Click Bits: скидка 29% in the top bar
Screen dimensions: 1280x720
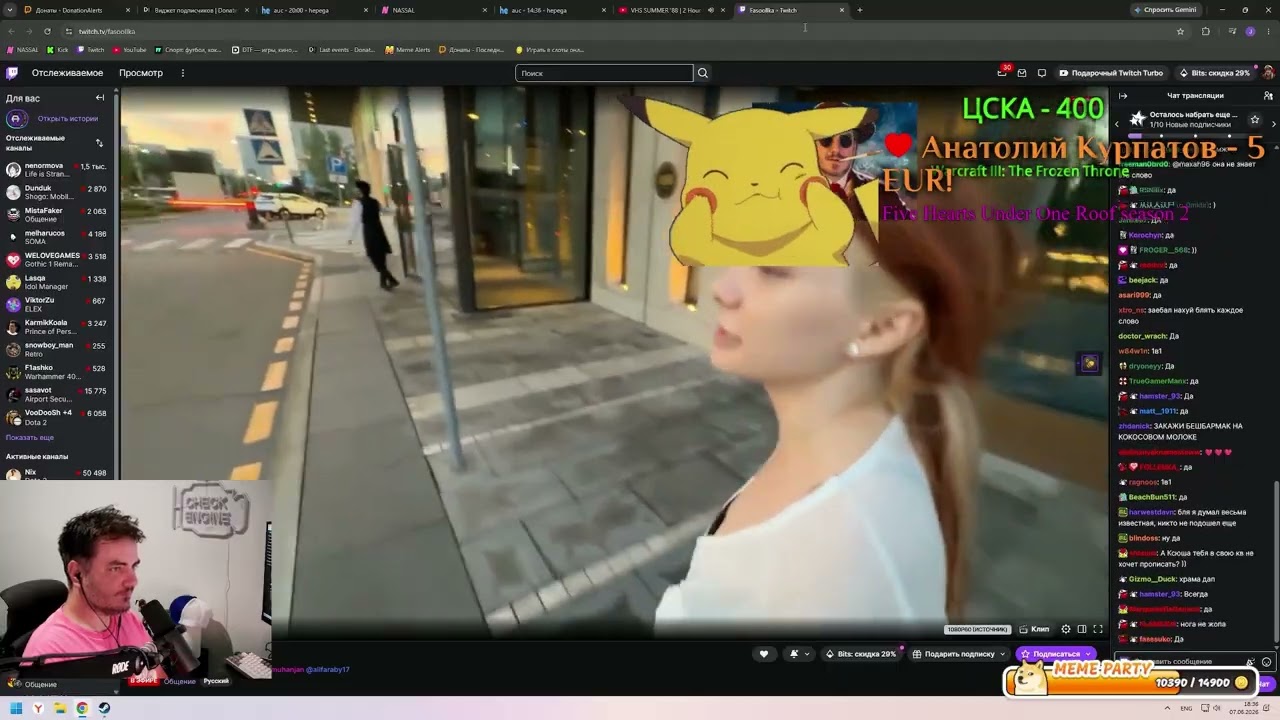point(1214,73)
